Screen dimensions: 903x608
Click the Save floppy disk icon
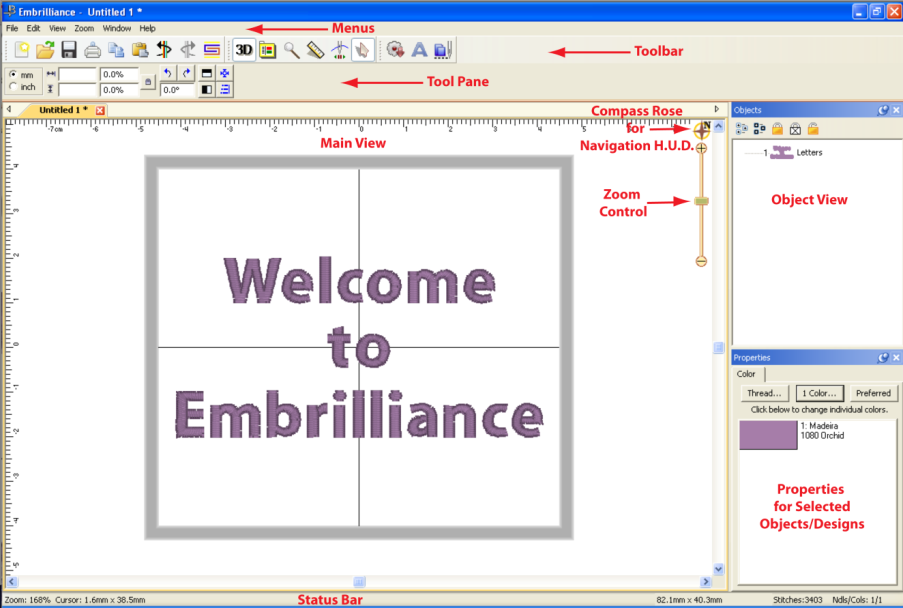[69, 49]
